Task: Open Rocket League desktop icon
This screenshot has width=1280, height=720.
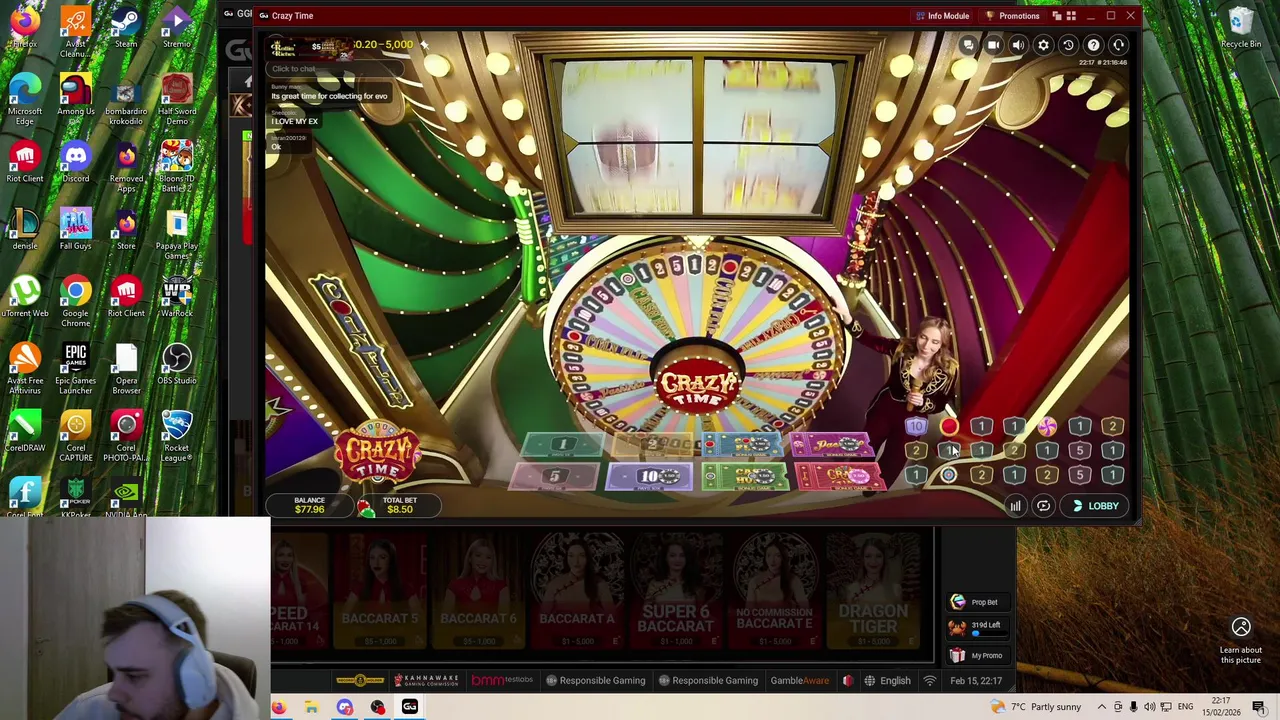Action: click(177, 436)
